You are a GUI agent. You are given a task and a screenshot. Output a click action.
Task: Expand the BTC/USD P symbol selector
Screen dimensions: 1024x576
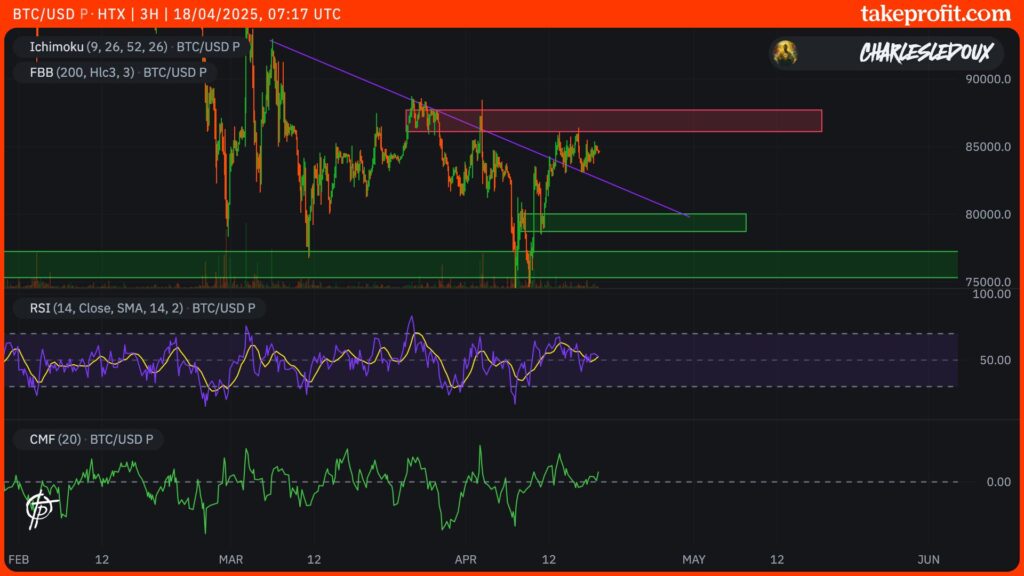(44, 14)
